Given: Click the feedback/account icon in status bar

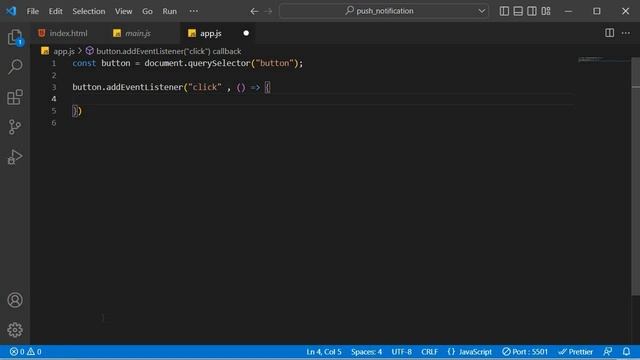Looking at the screenshot, I should [x=608, y=351].
